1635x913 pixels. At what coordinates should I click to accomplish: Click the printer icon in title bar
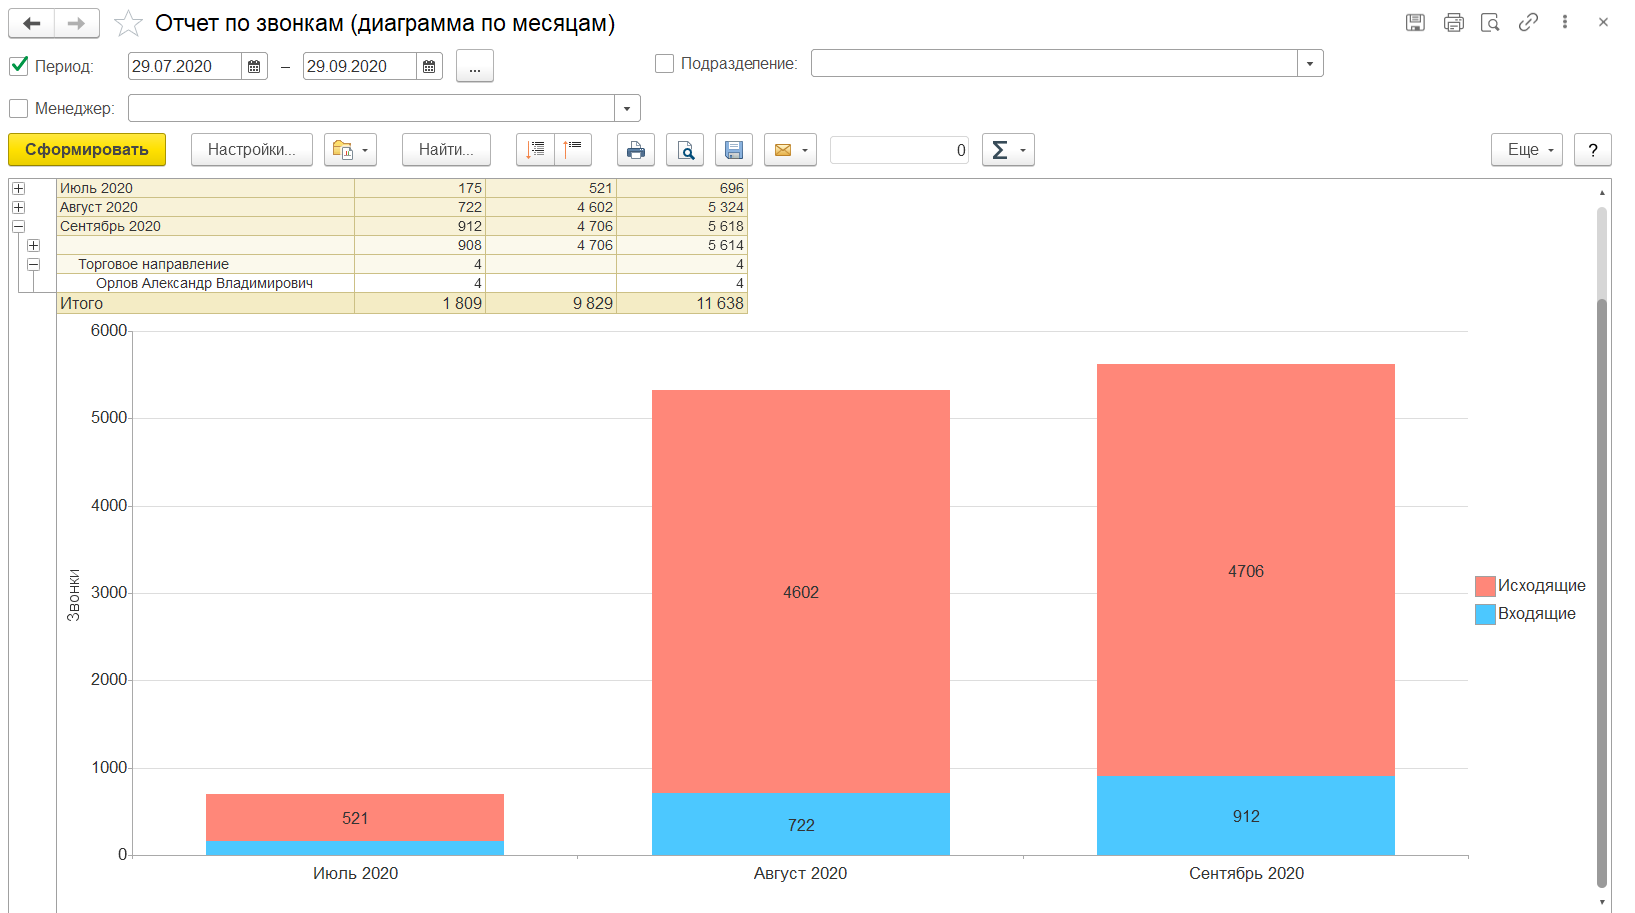(x=1453, y=22)
